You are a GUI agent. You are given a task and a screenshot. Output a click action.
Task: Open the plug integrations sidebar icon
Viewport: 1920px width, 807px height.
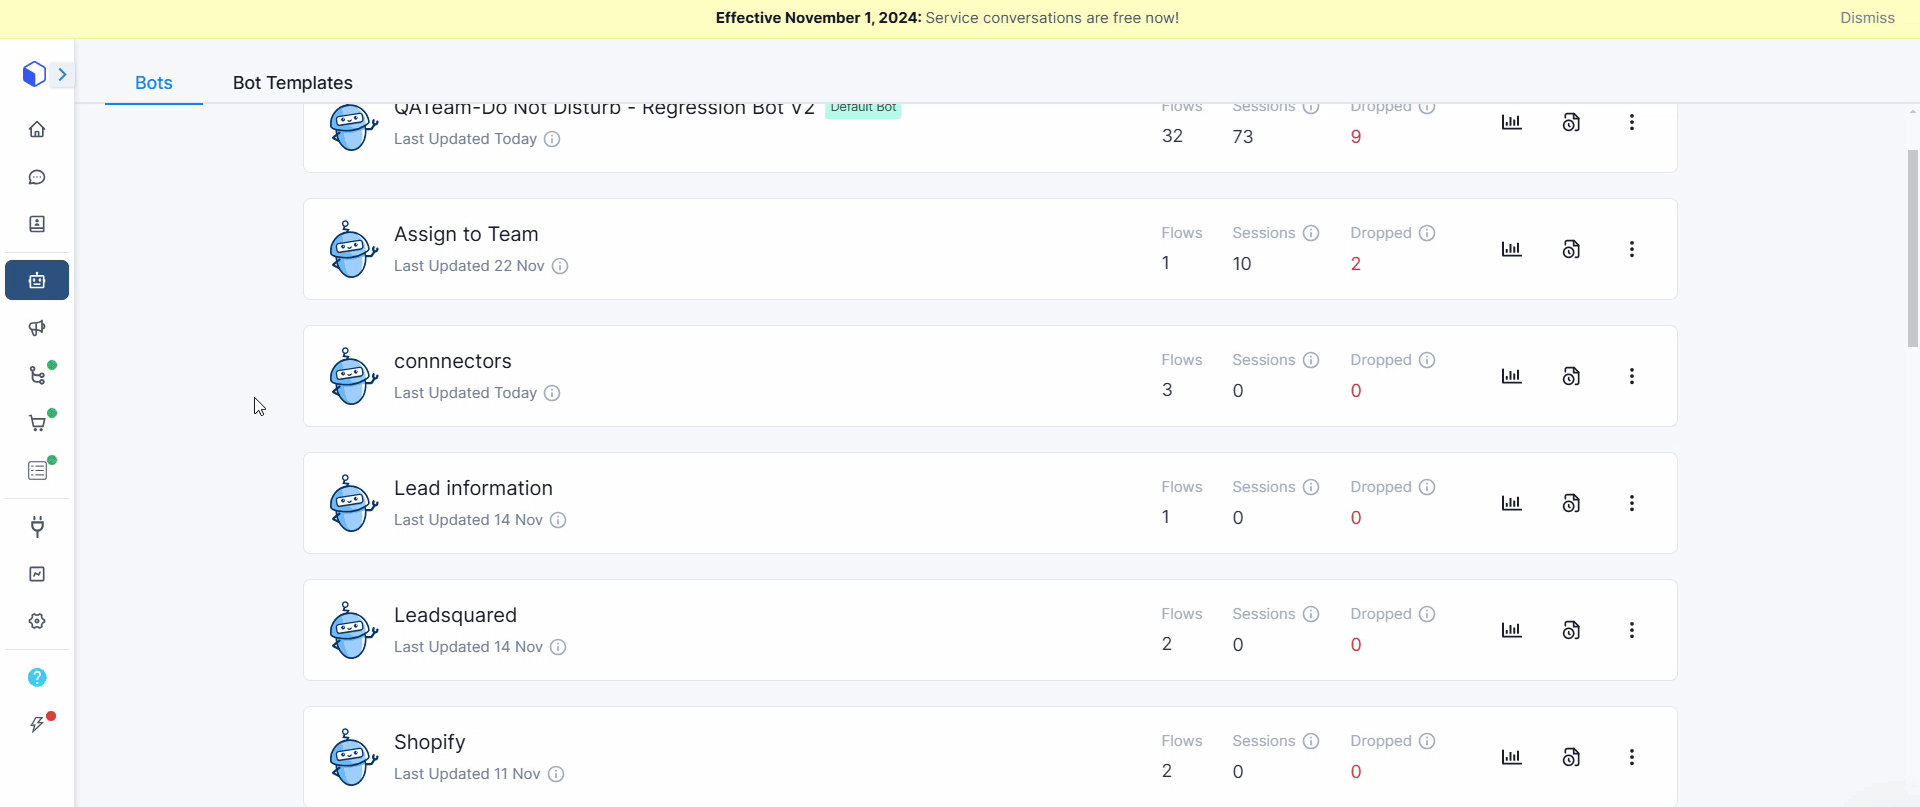[x=37, y=526]
